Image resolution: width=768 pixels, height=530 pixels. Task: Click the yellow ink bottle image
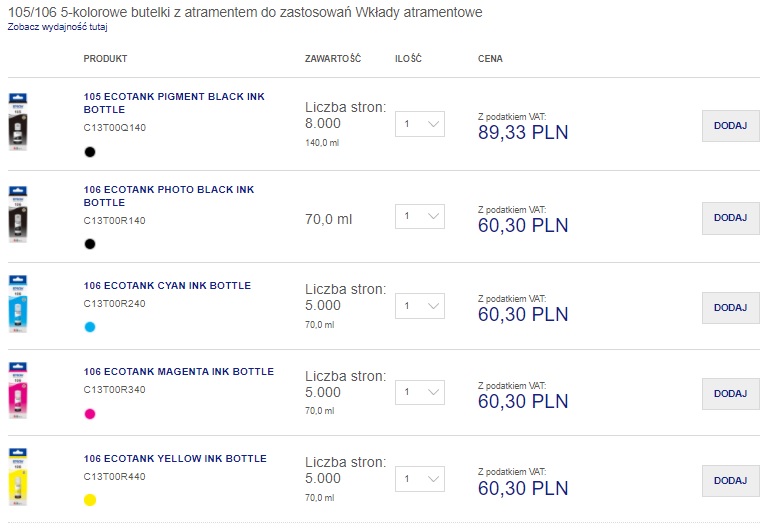18,477
